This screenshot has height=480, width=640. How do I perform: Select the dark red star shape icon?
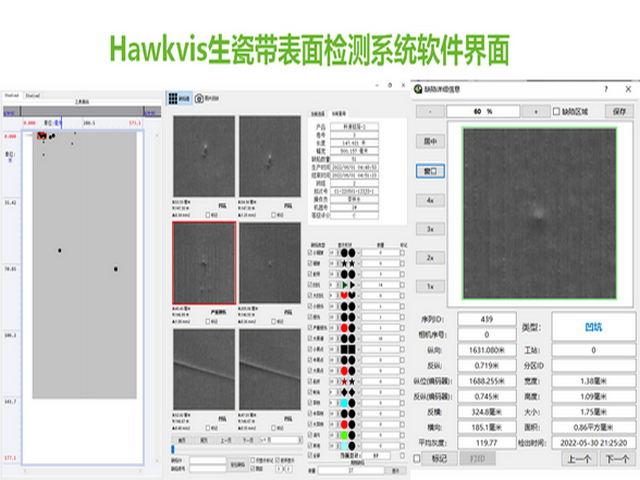344,382
